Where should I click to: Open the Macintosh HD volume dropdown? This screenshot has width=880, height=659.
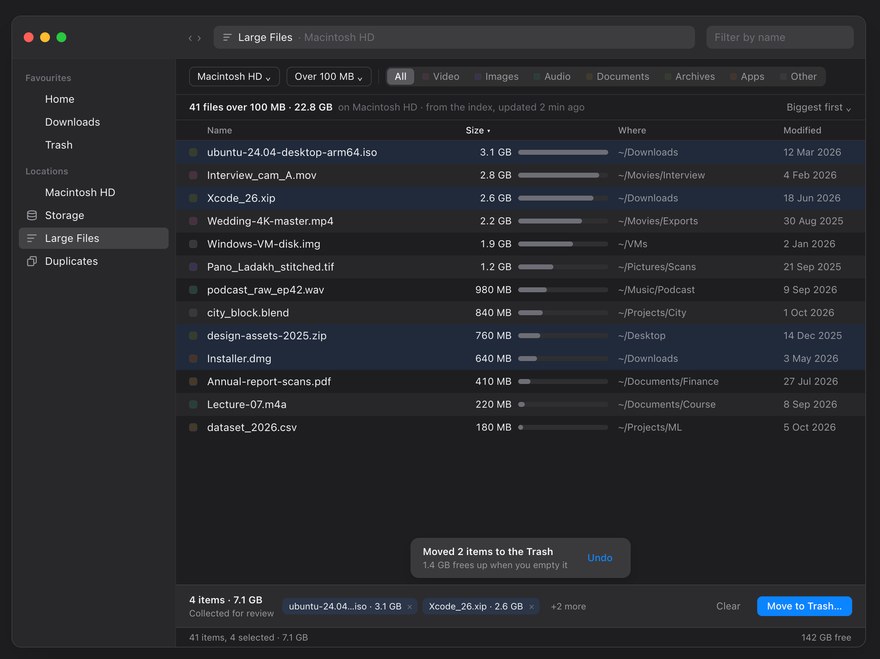pos(234,76)
